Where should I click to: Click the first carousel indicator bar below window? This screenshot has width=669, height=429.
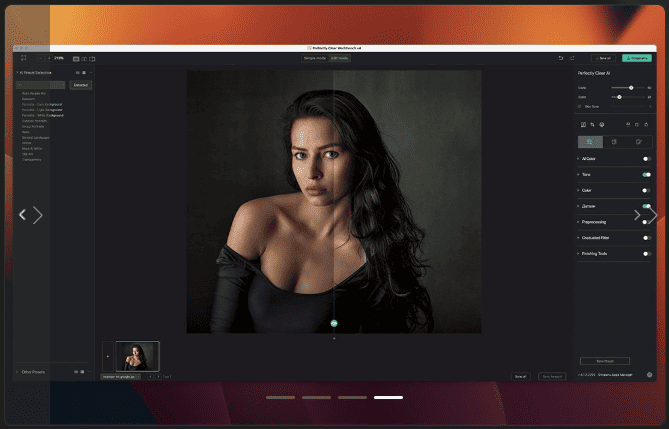click(x=280, y=397)
